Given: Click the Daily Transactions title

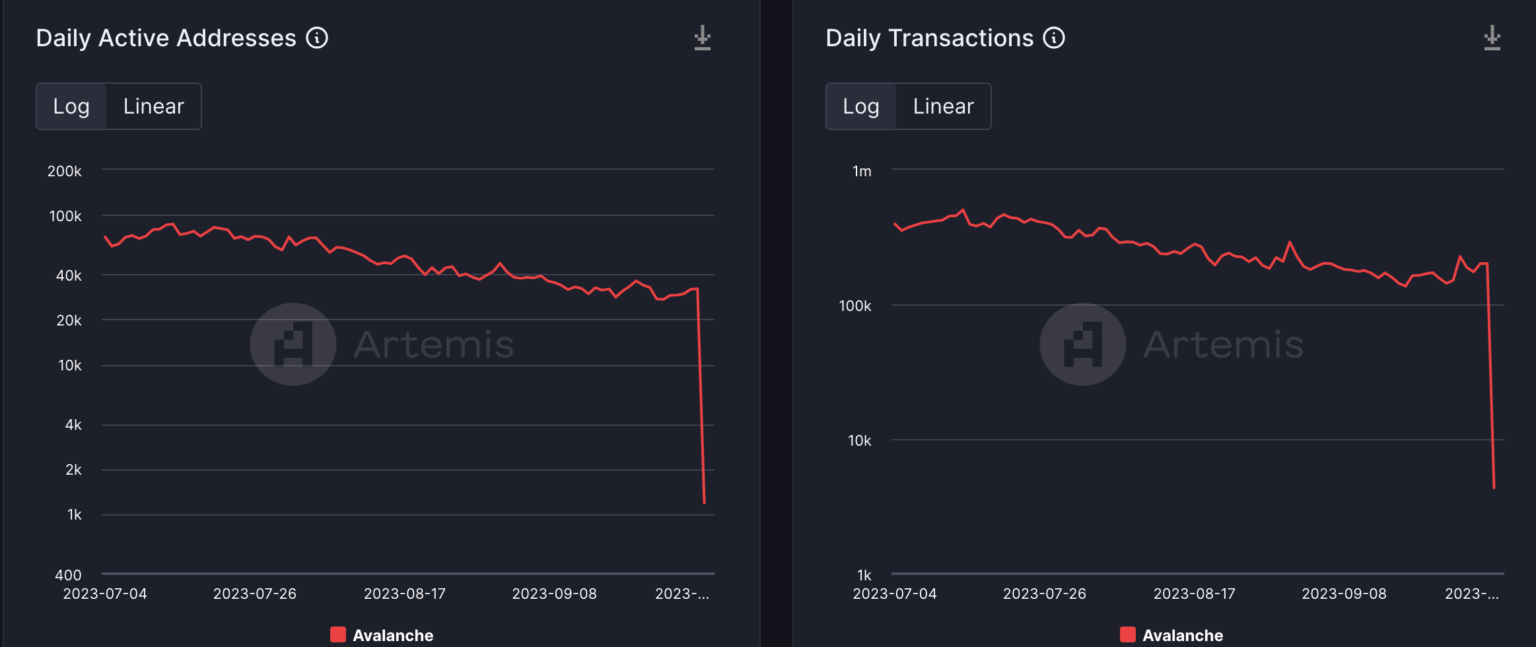Looking at the screenshot, I should [929, 39].
